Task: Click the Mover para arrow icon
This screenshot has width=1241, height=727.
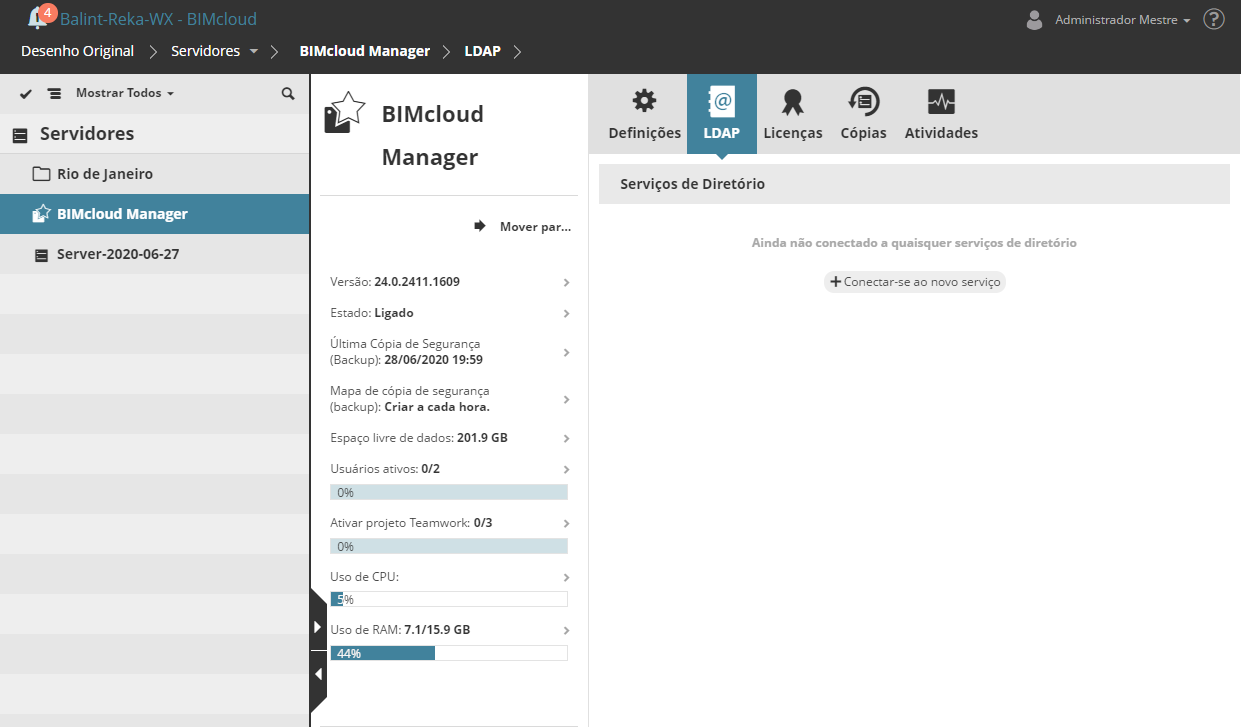Action: tap(480, 227)
